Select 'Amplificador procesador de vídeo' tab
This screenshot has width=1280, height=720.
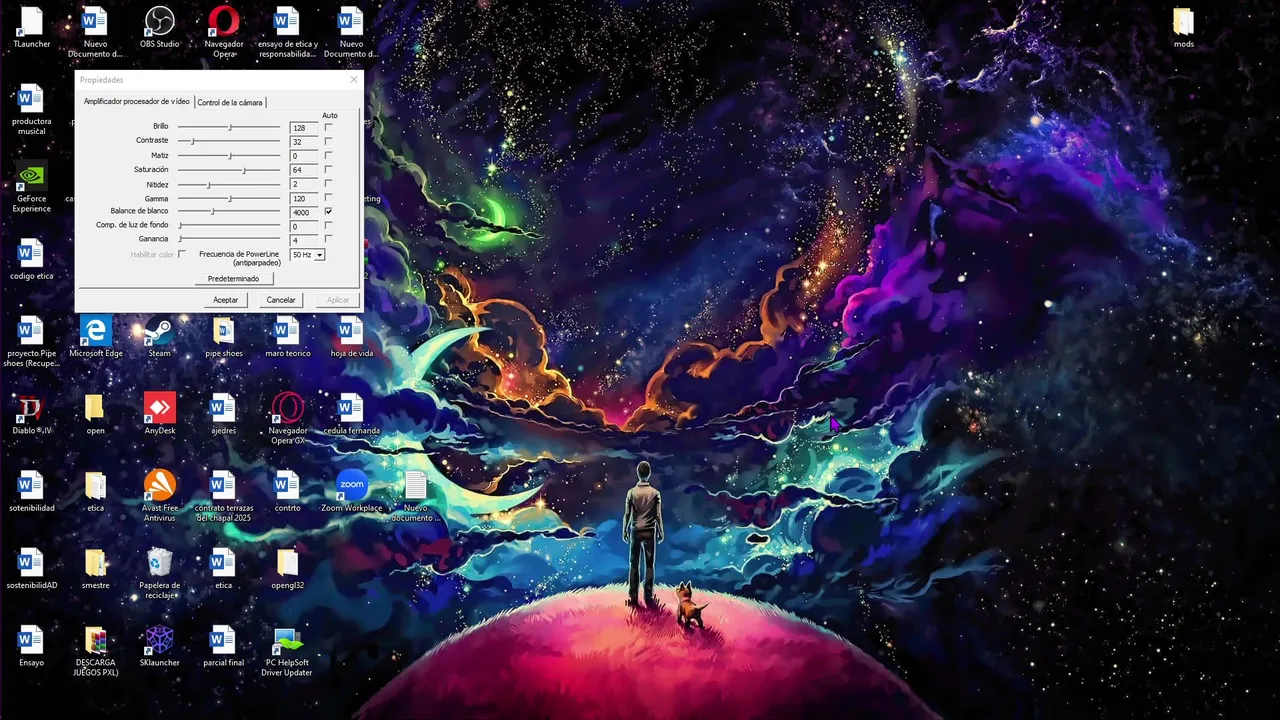click(x=136, y=102)
